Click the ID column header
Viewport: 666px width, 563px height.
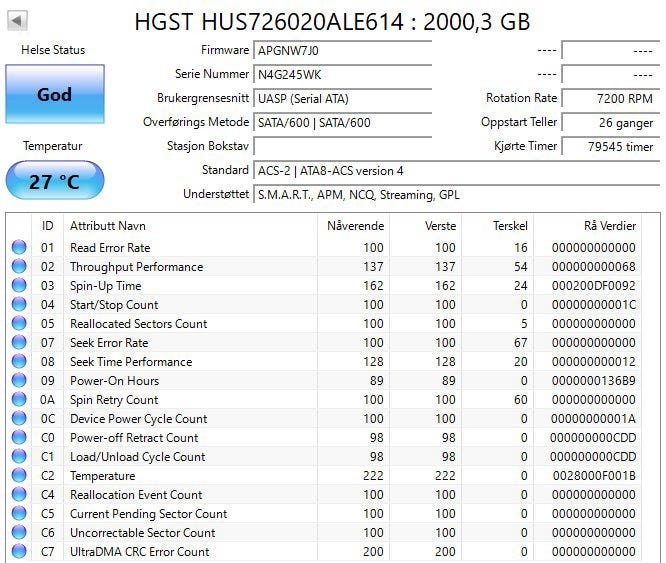[x=48, y=225]
